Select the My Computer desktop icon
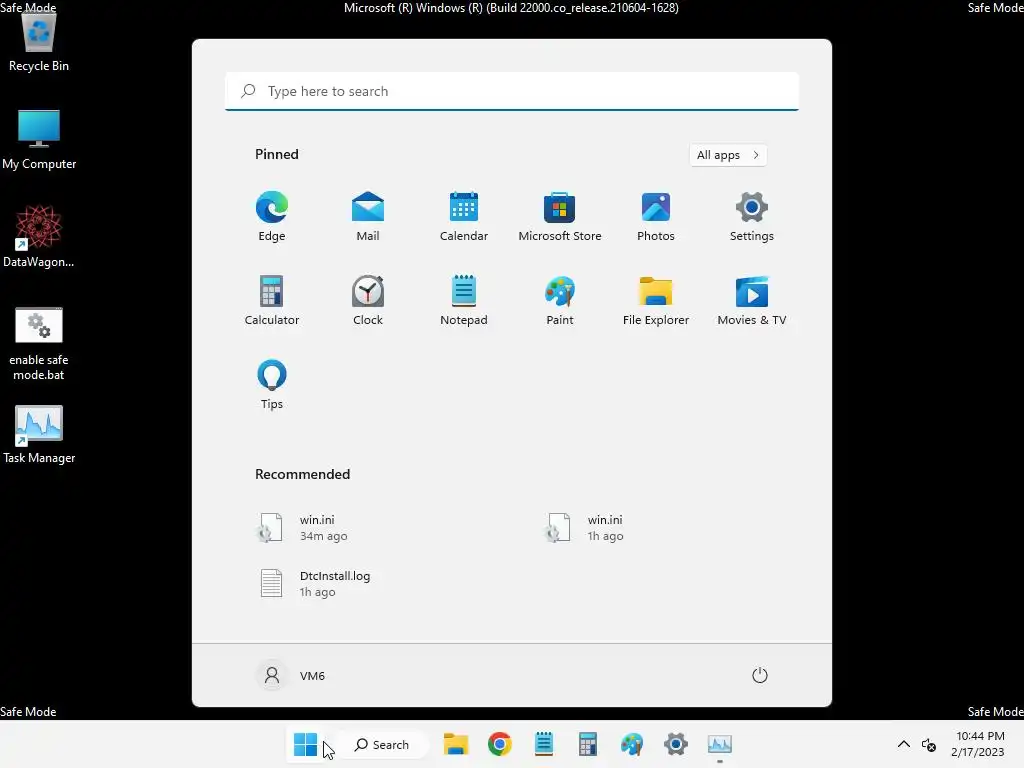The height and width of the screenshot is (768, 1024). 39,140
